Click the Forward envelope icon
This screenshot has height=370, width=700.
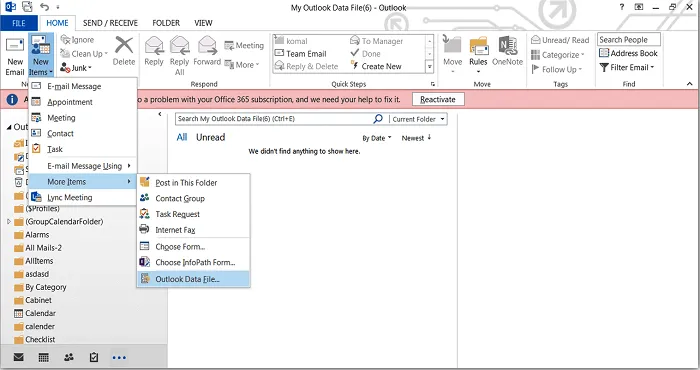click(x=207, y=45)
